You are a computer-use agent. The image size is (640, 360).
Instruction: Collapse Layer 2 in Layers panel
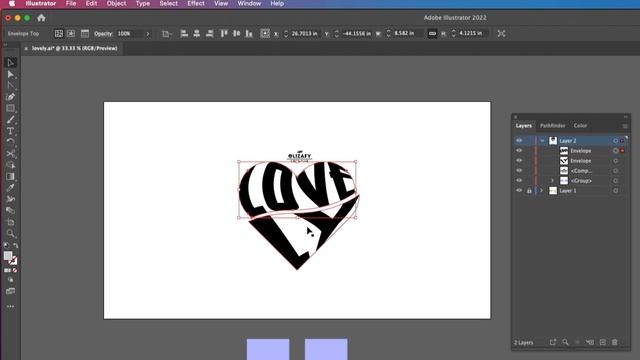542,140
